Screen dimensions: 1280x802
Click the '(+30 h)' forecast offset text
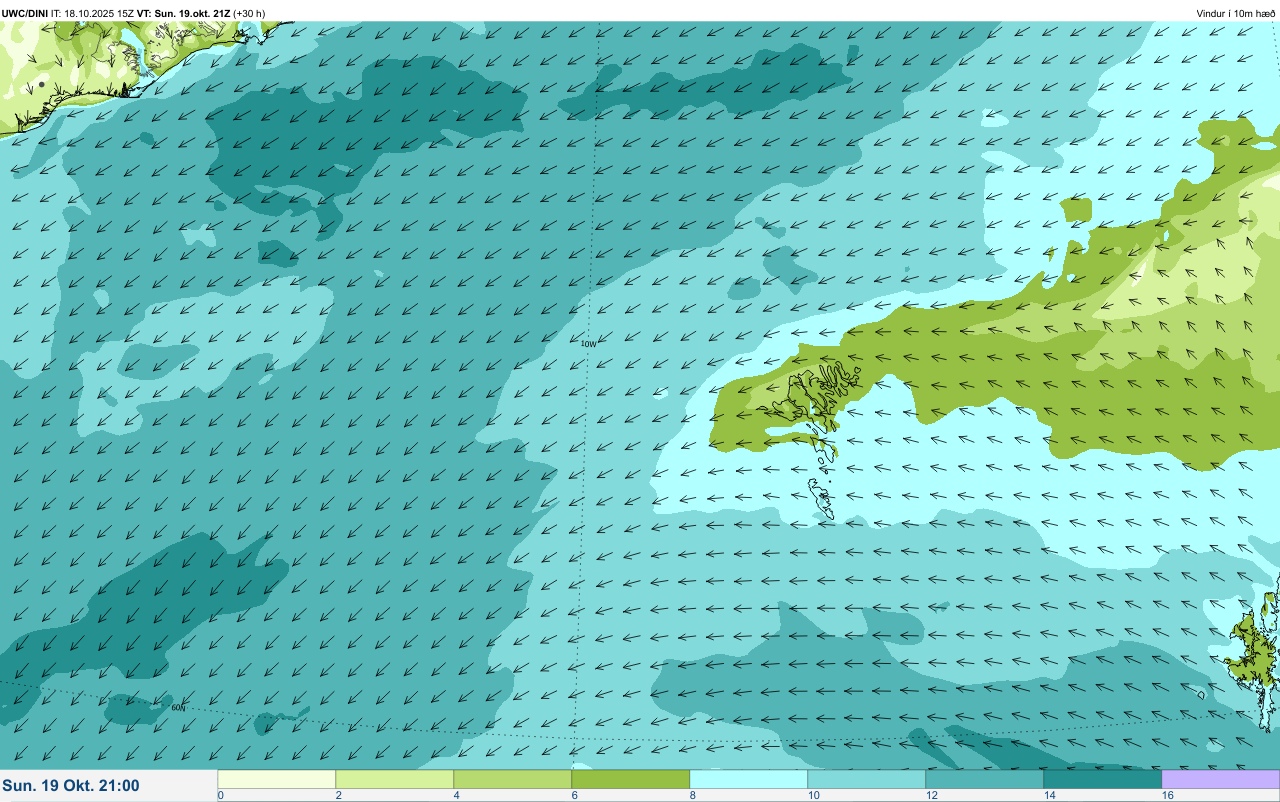pyautogui.click(x=249, y=13)
